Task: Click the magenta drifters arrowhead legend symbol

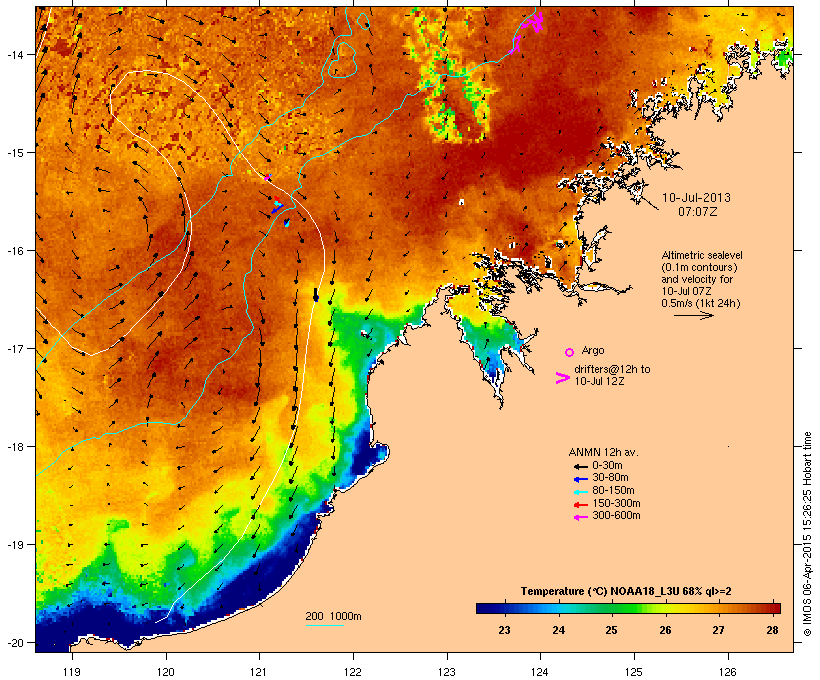Action: (563, 378)
